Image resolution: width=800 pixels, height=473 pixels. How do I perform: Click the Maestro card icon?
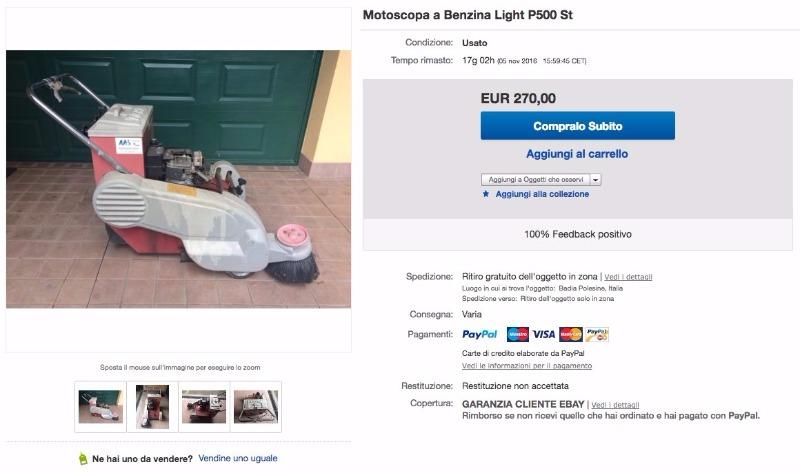517,334
